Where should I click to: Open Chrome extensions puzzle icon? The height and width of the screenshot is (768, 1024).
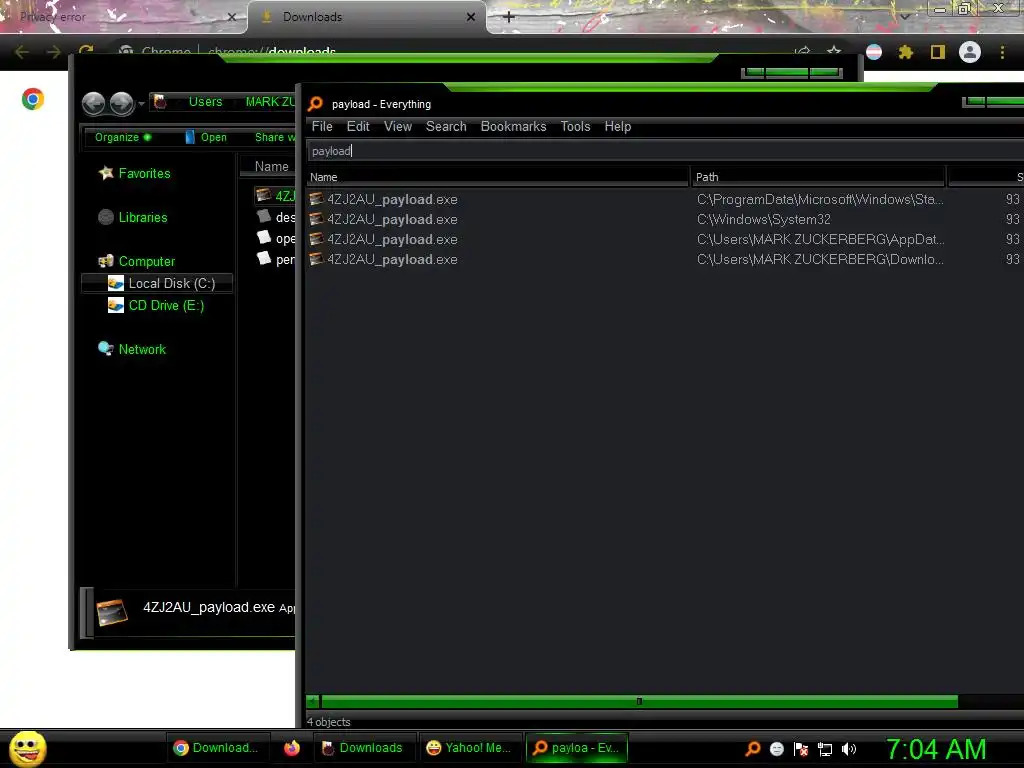906,52
